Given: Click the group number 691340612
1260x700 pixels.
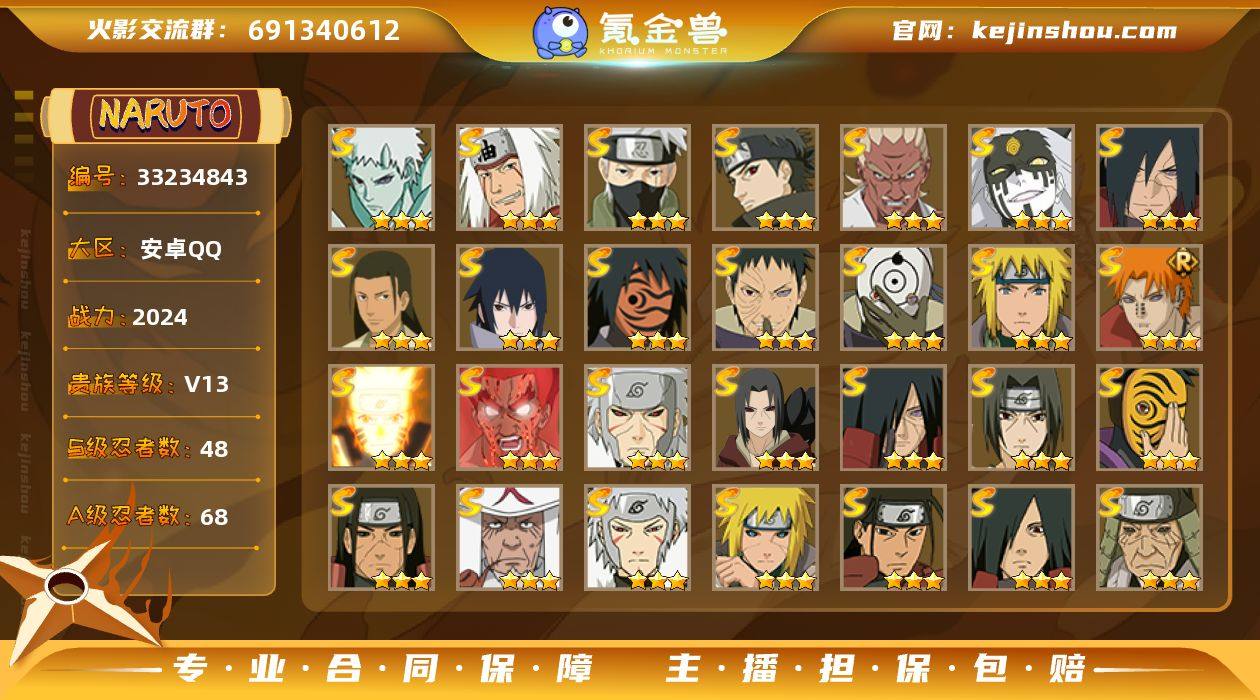Looking at the screenshot, I should pos(324,30).
